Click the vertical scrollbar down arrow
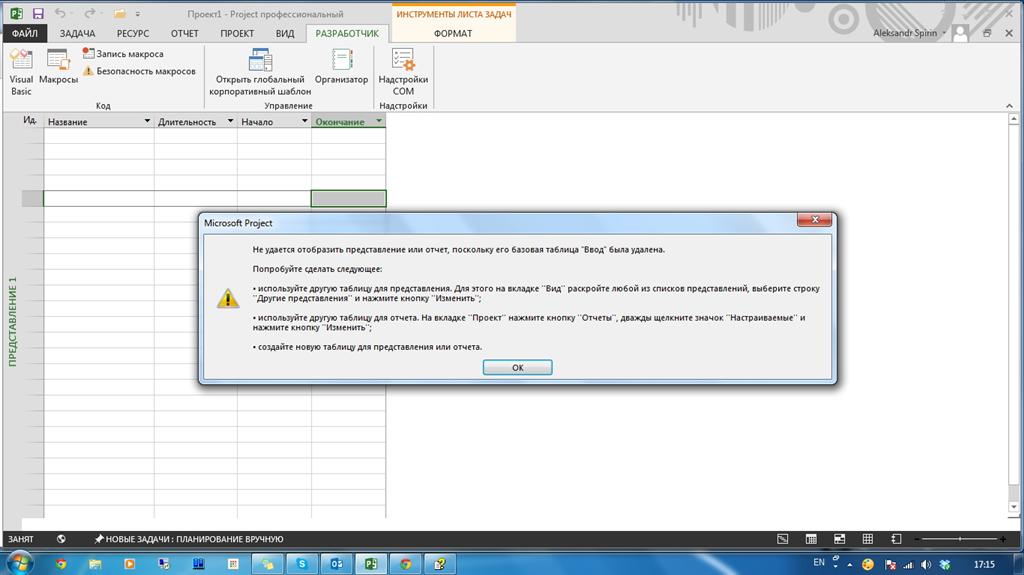Screen dimensions: 1024x575 coord(1014,506)
